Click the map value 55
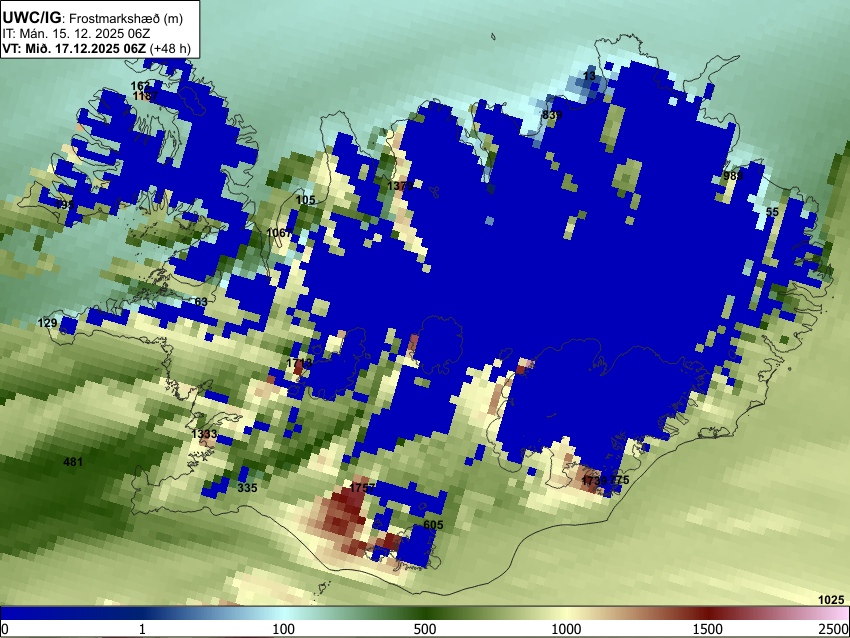Viewport: 850px width, 638px height. point(772,212)
